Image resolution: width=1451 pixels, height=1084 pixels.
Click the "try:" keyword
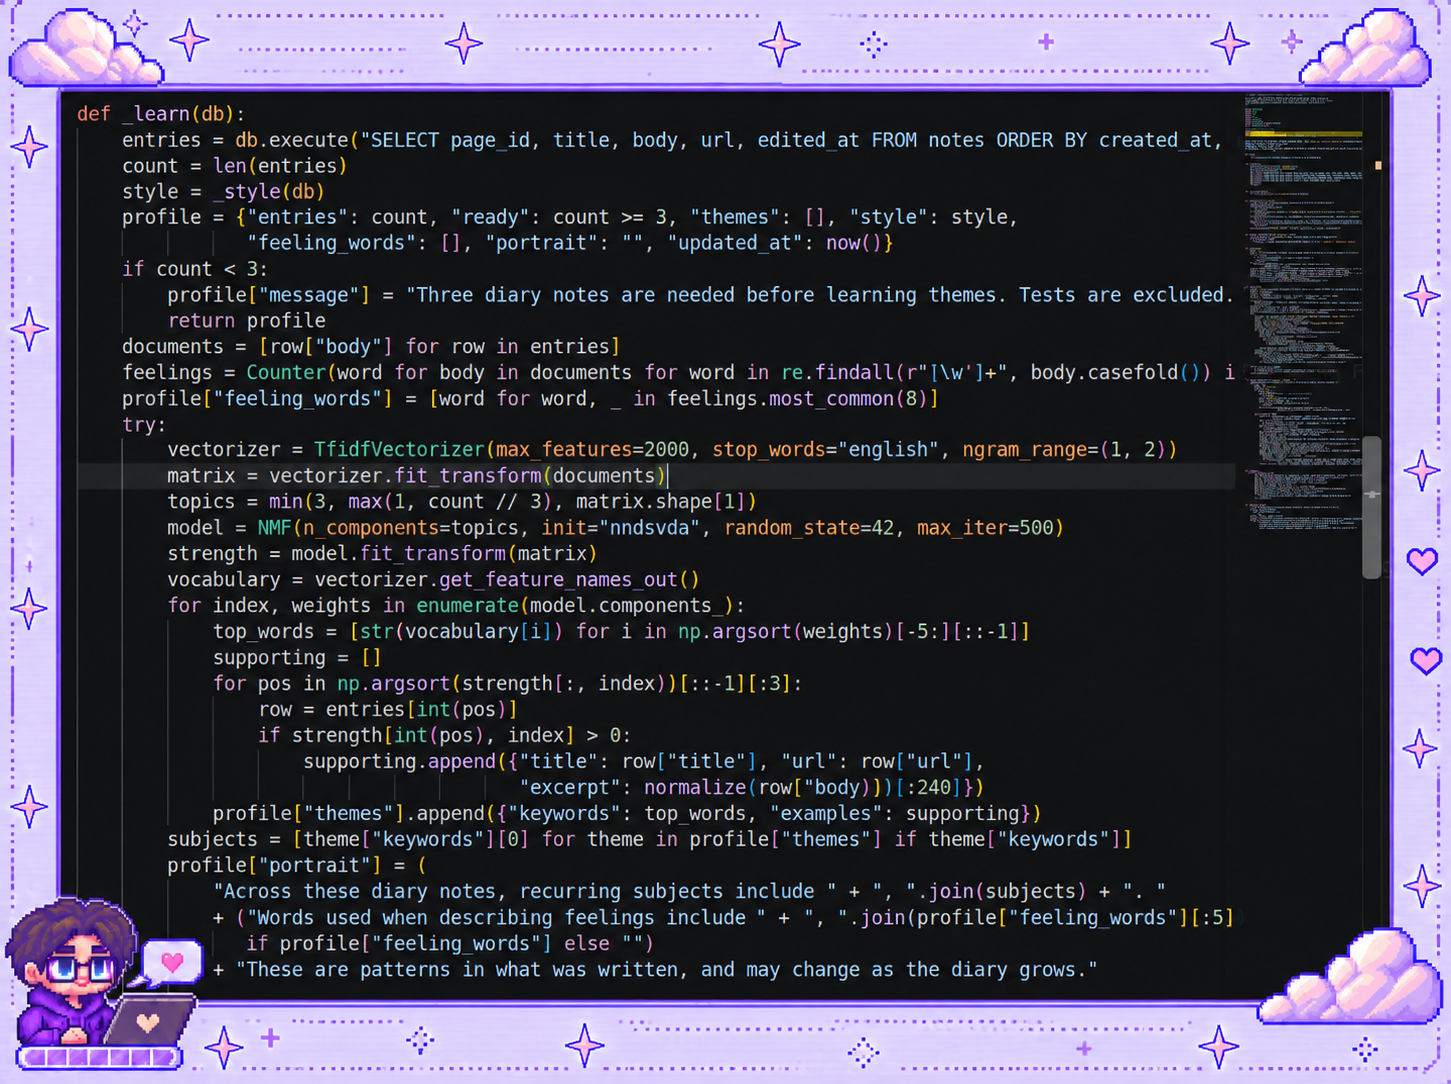tap(144, 425)
